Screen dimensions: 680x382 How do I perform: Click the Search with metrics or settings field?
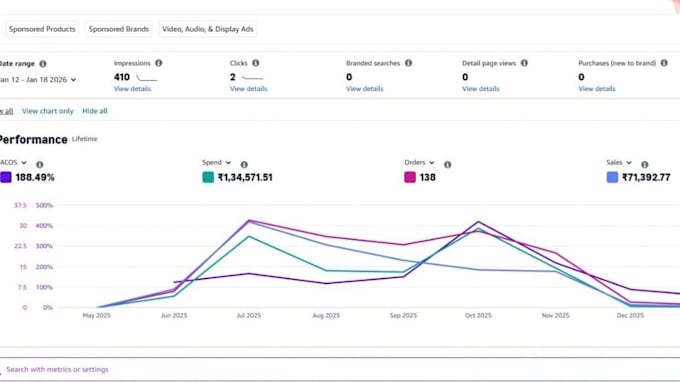[340, 369]
